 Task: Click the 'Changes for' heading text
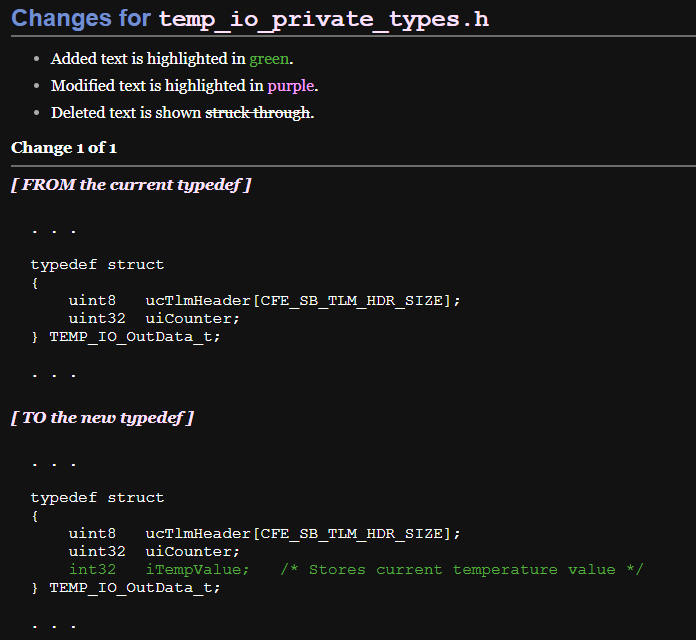click(81, 19)
